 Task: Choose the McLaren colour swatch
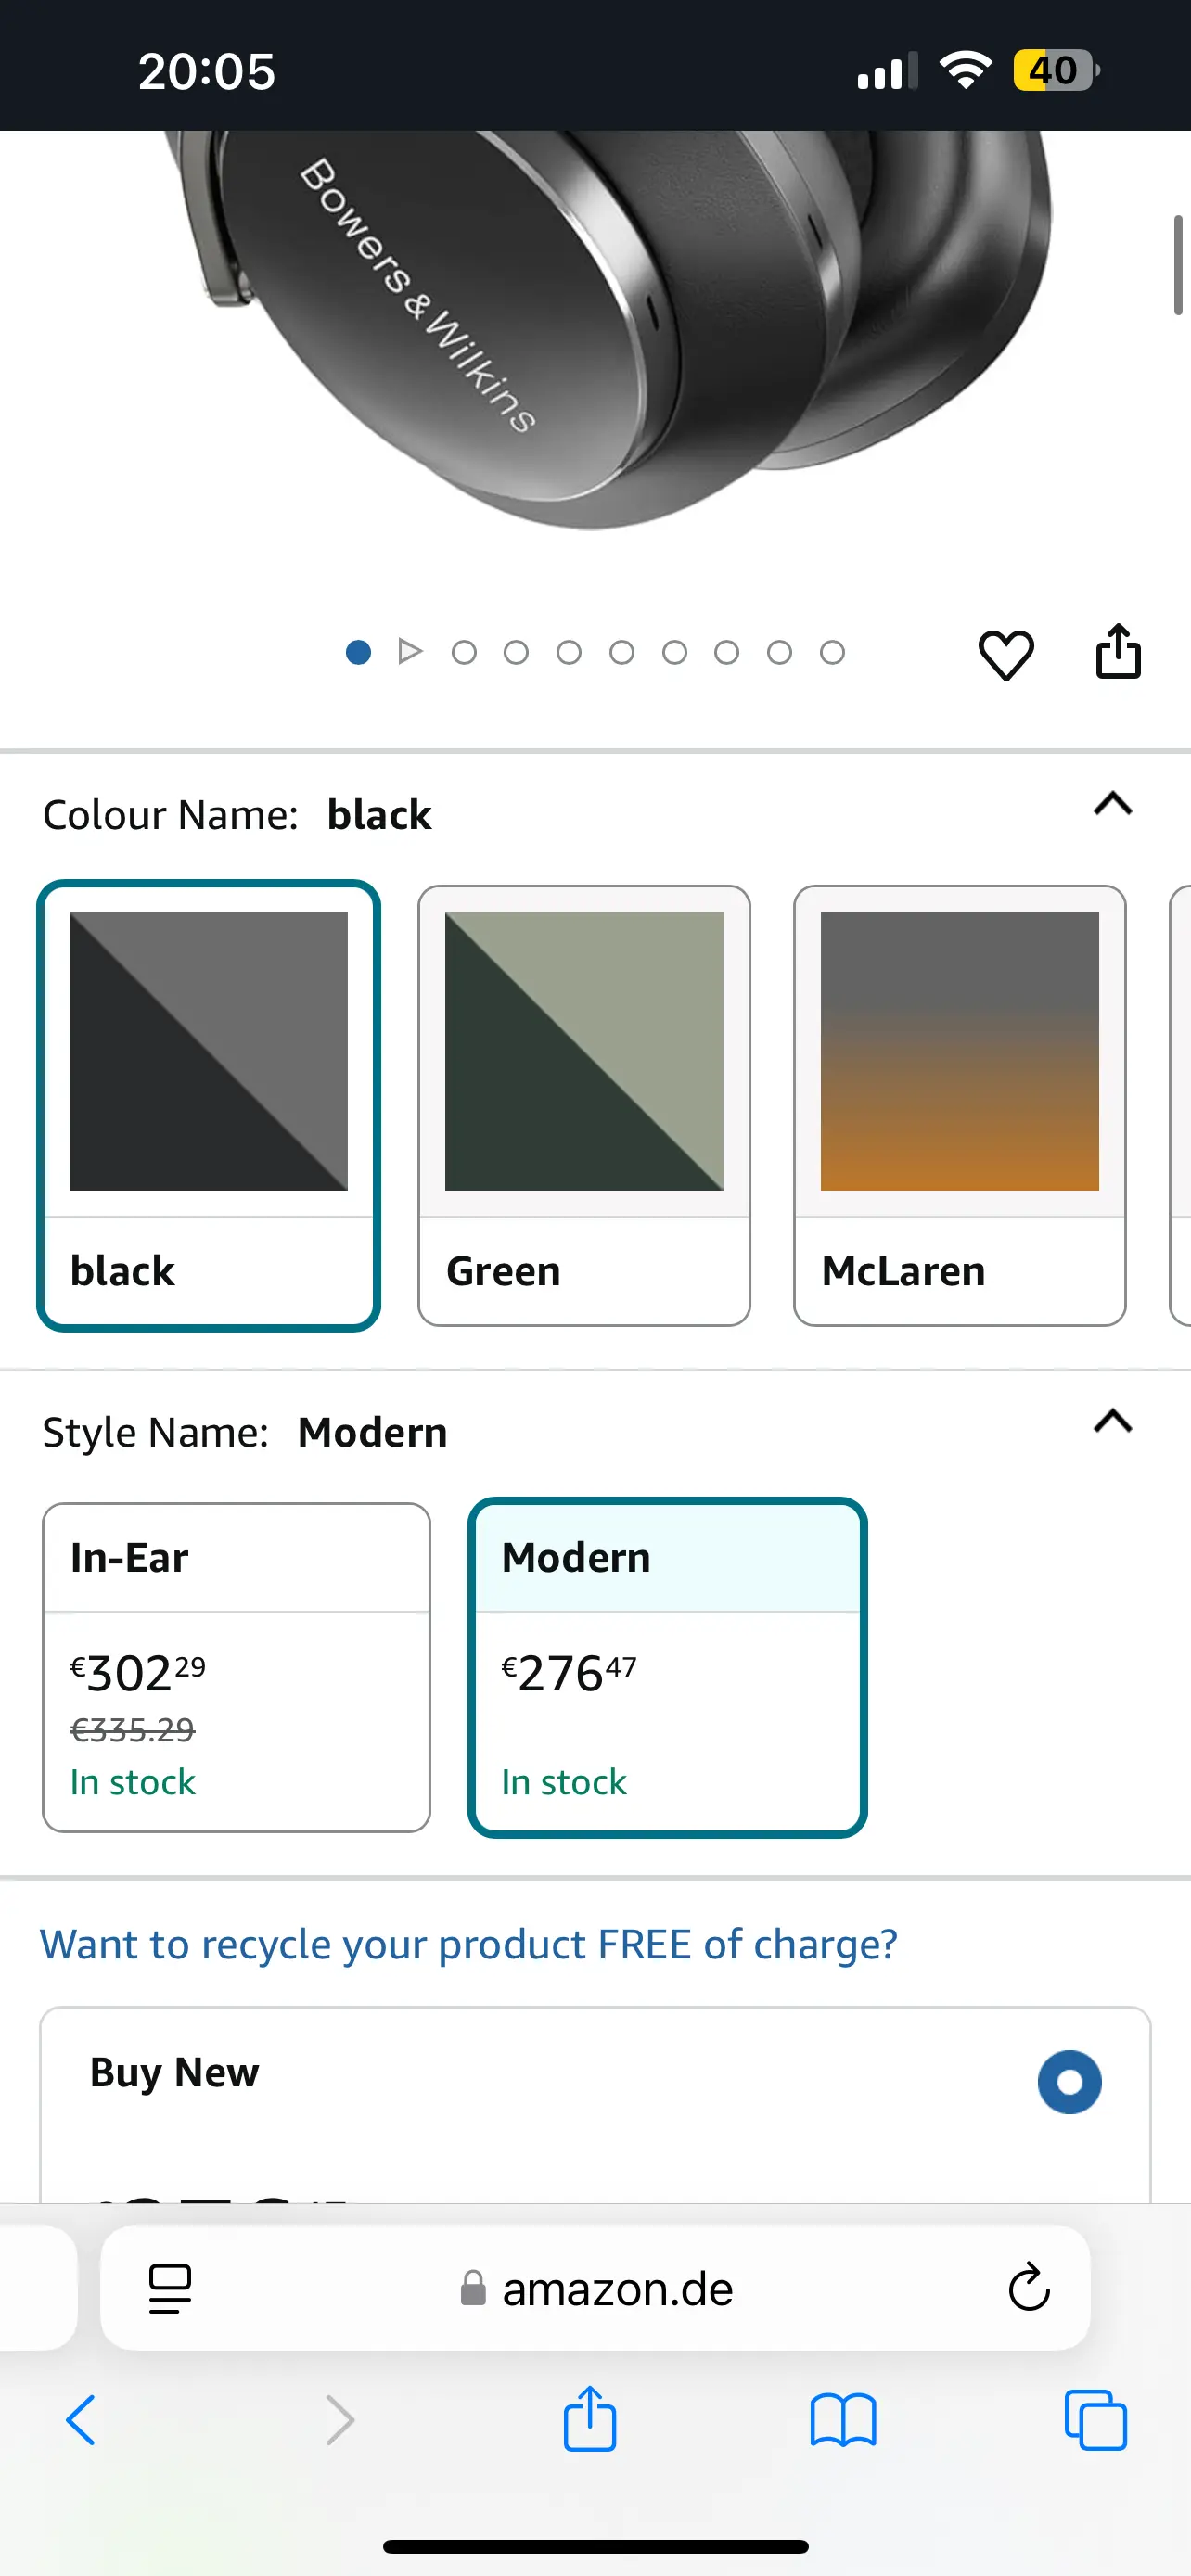960,1105
